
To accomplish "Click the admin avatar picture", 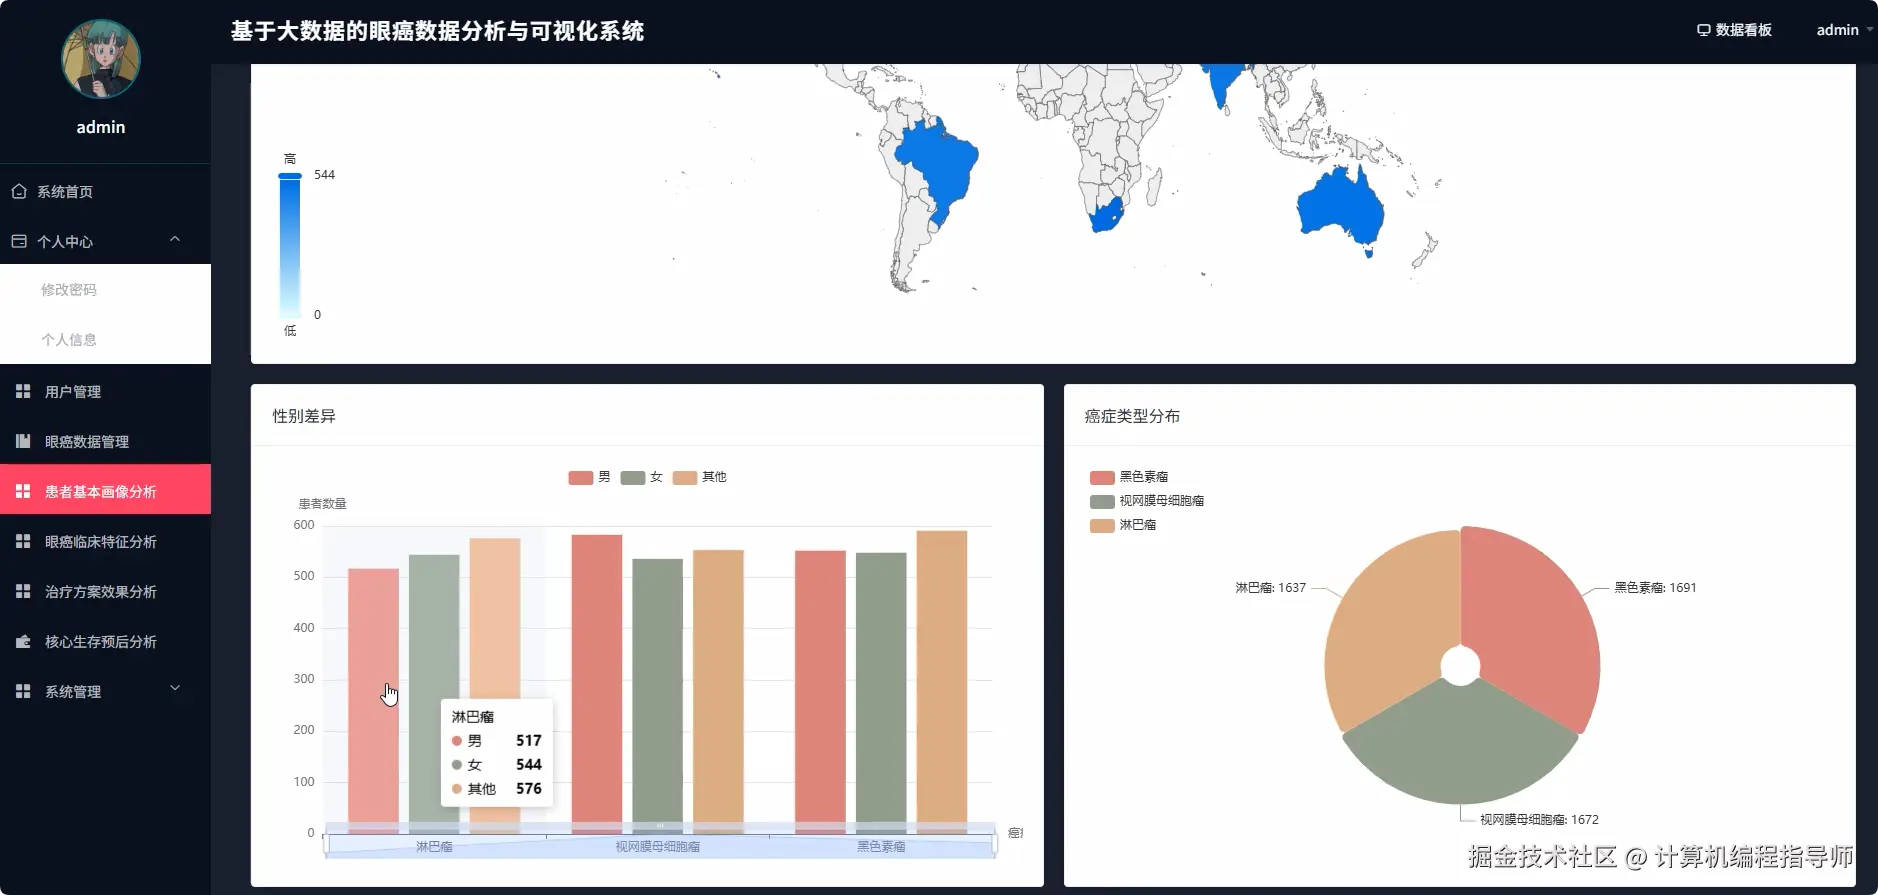I will tap(101, 59).
